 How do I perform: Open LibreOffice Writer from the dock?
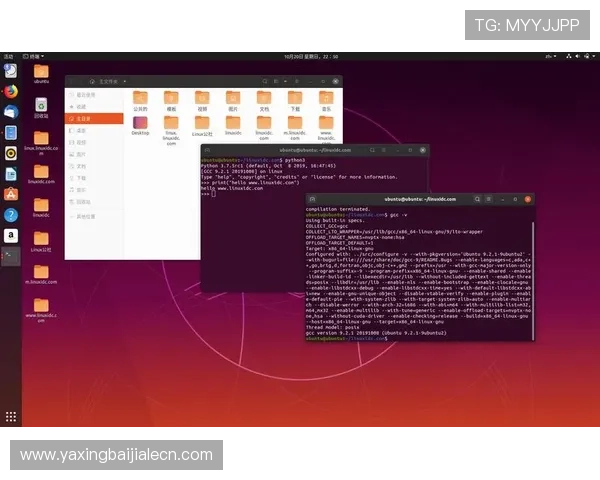(11, 174)
